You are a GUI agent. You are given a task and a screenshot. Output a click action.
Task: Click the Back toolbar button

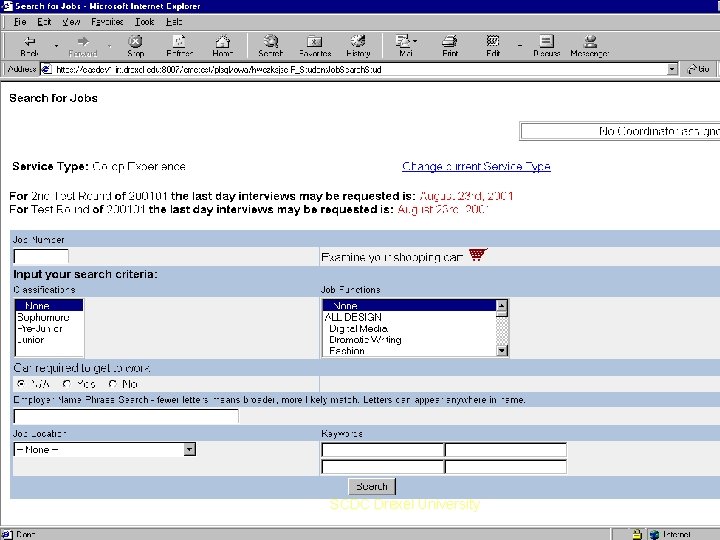coord(30,46)
